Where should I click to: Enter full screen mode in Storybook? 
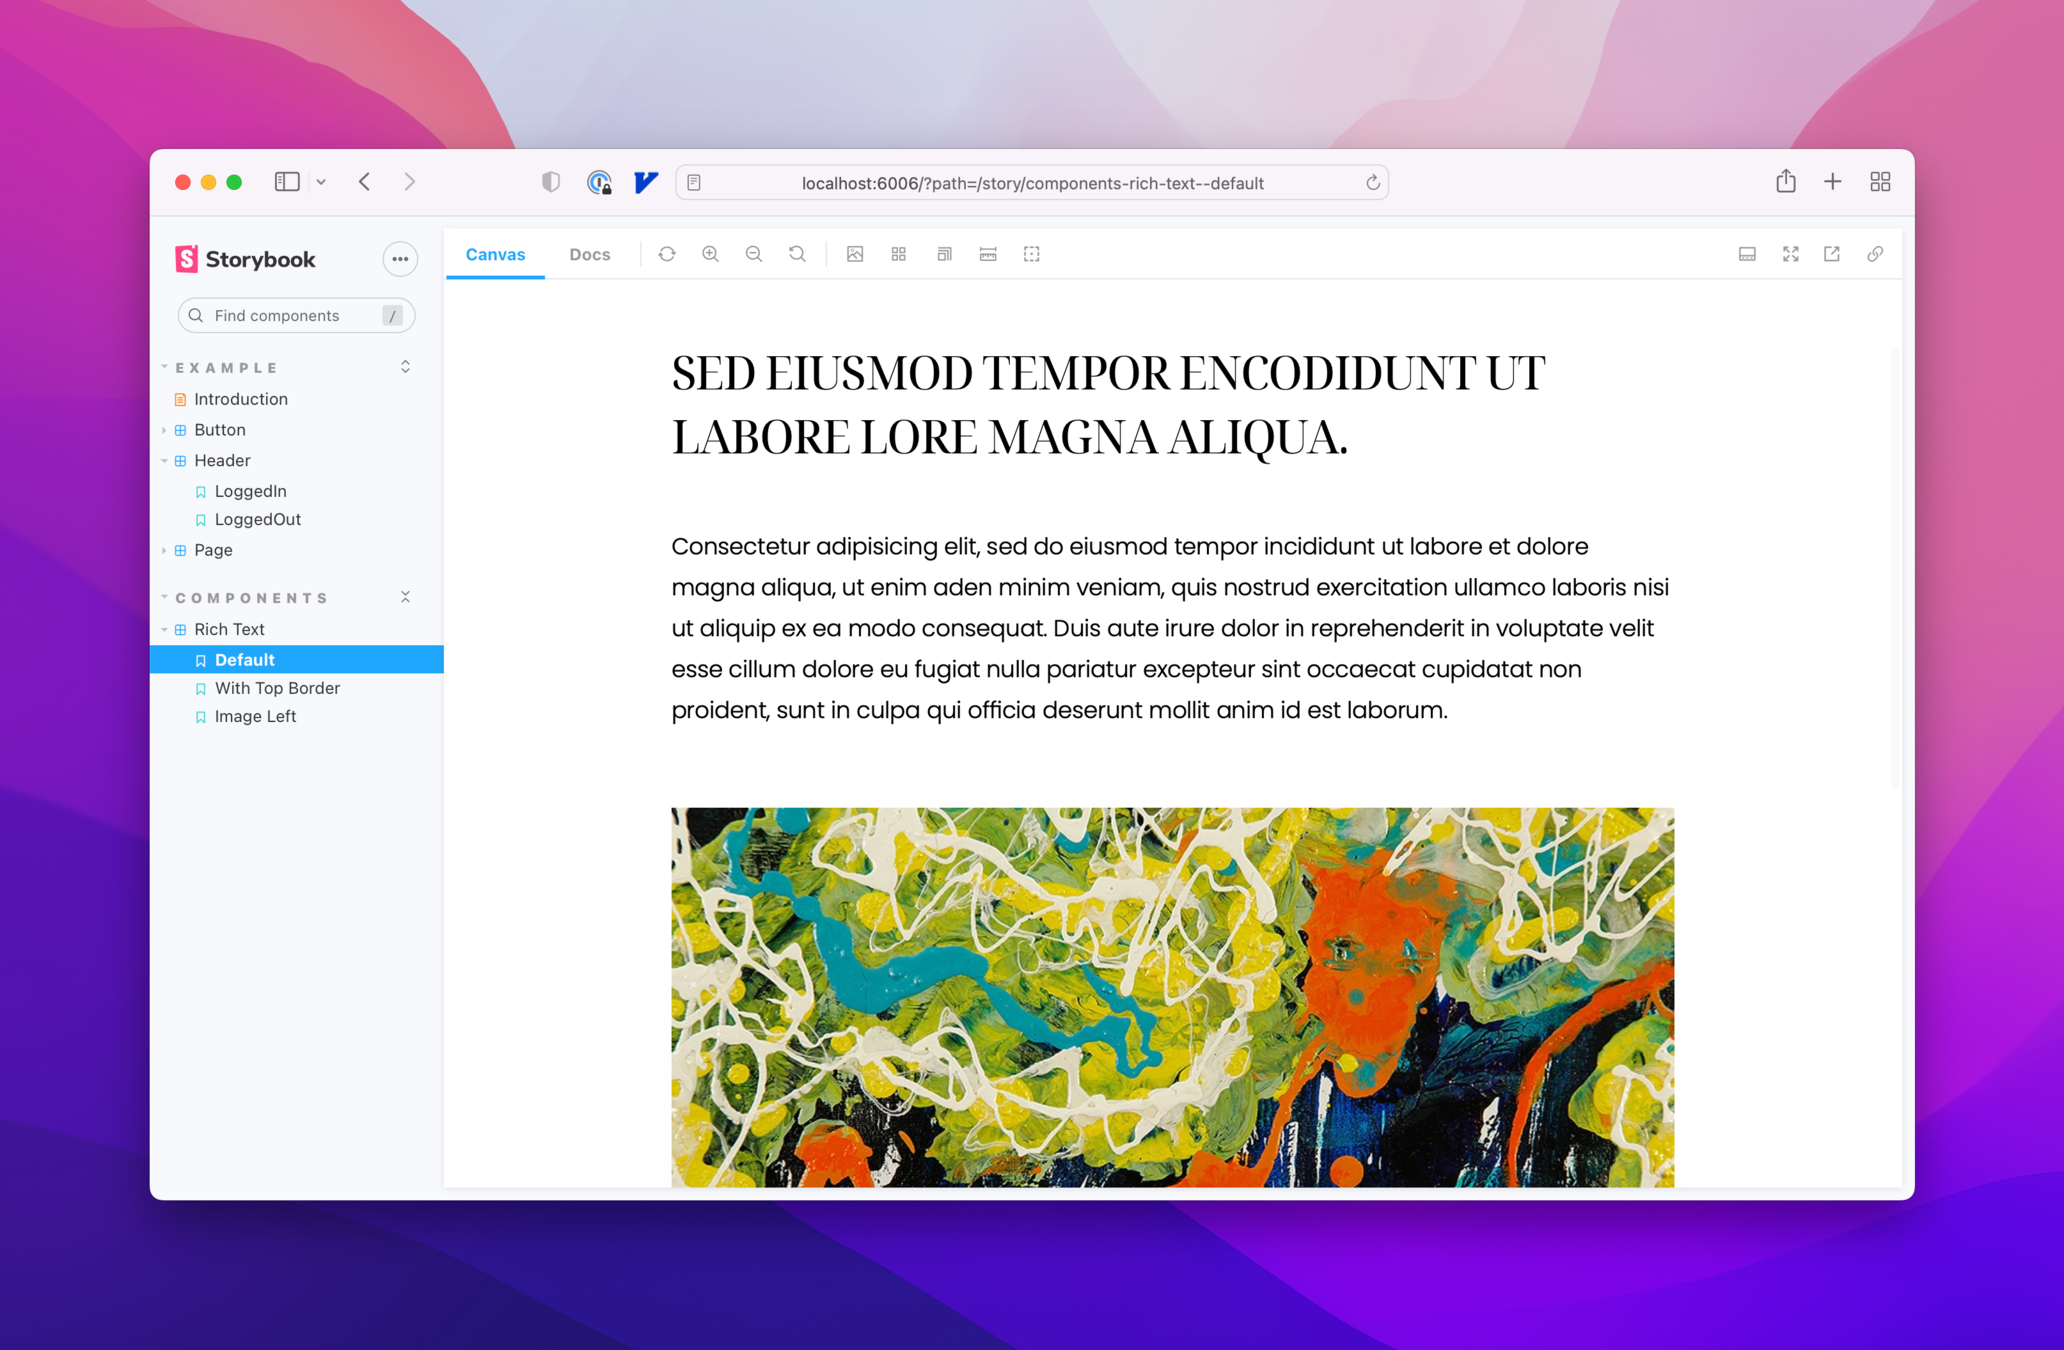point(1790,254)
